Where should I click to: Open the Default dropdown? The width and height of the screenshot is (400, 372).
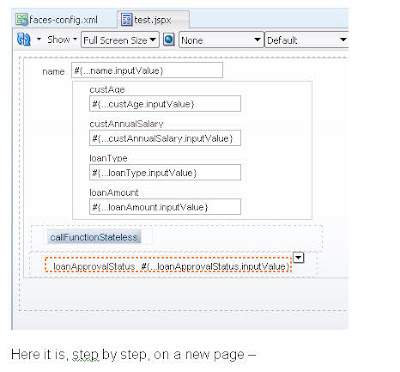[307, 40]
